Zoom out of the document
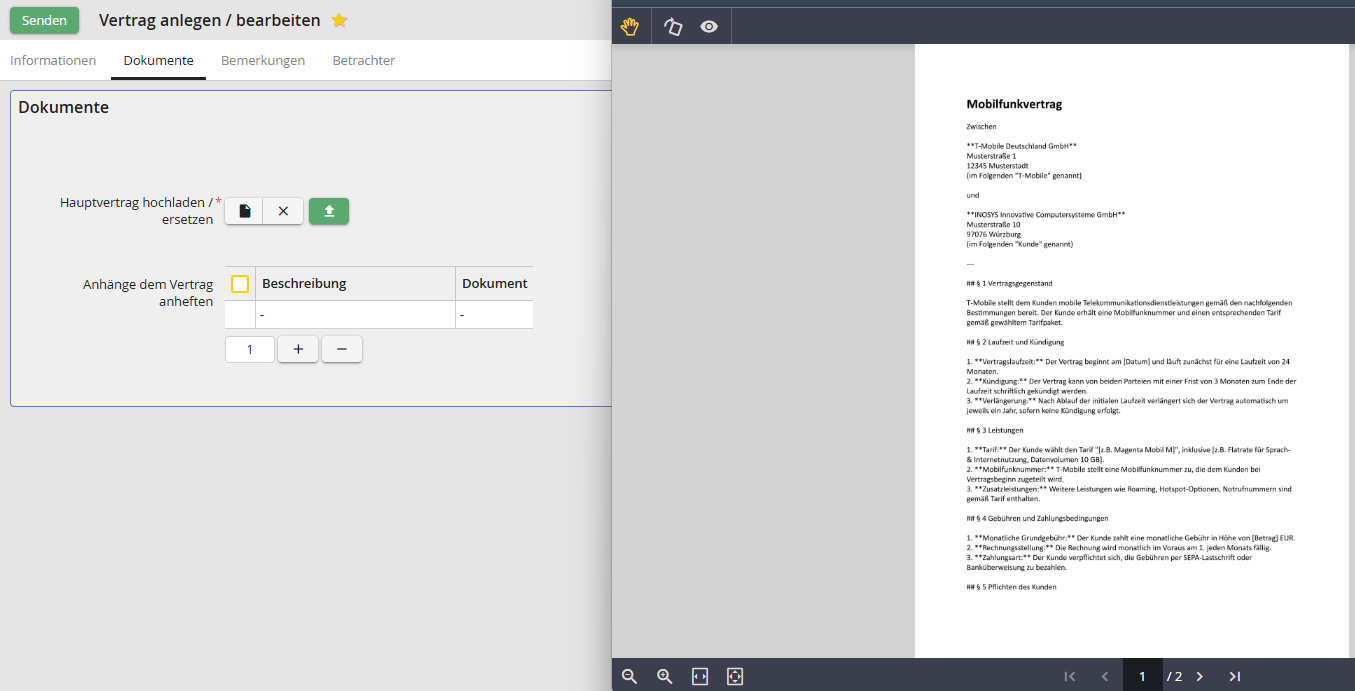Image resolution: width=1355 pixels, height=691 pixels. coord(629,676)
